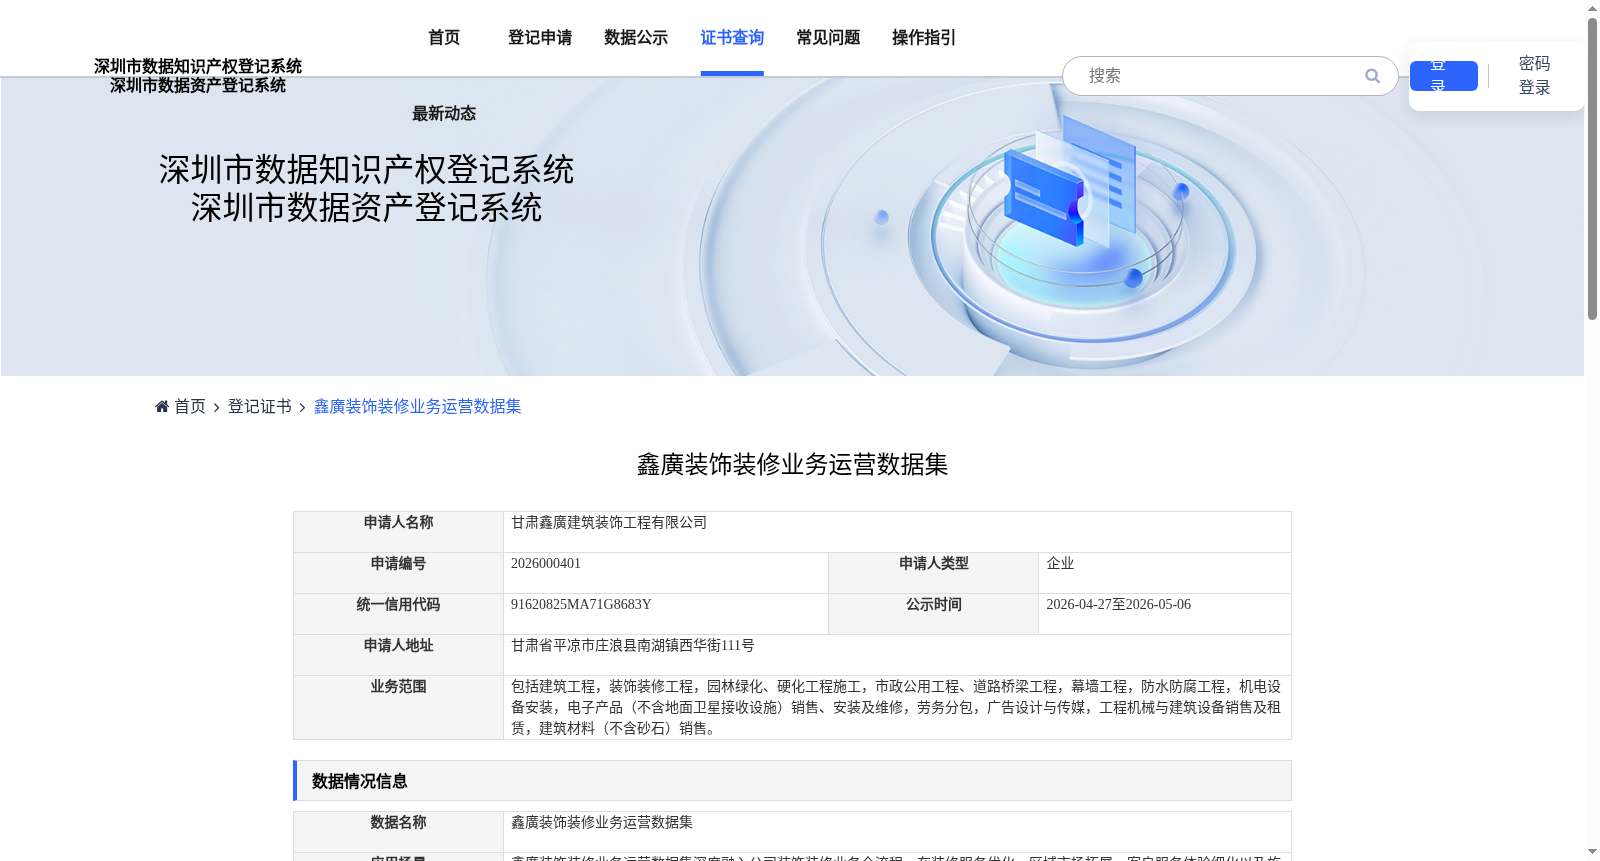Go to 首页 via breadcrumb link
The image size is (1600, 861).
coord(190,406)
